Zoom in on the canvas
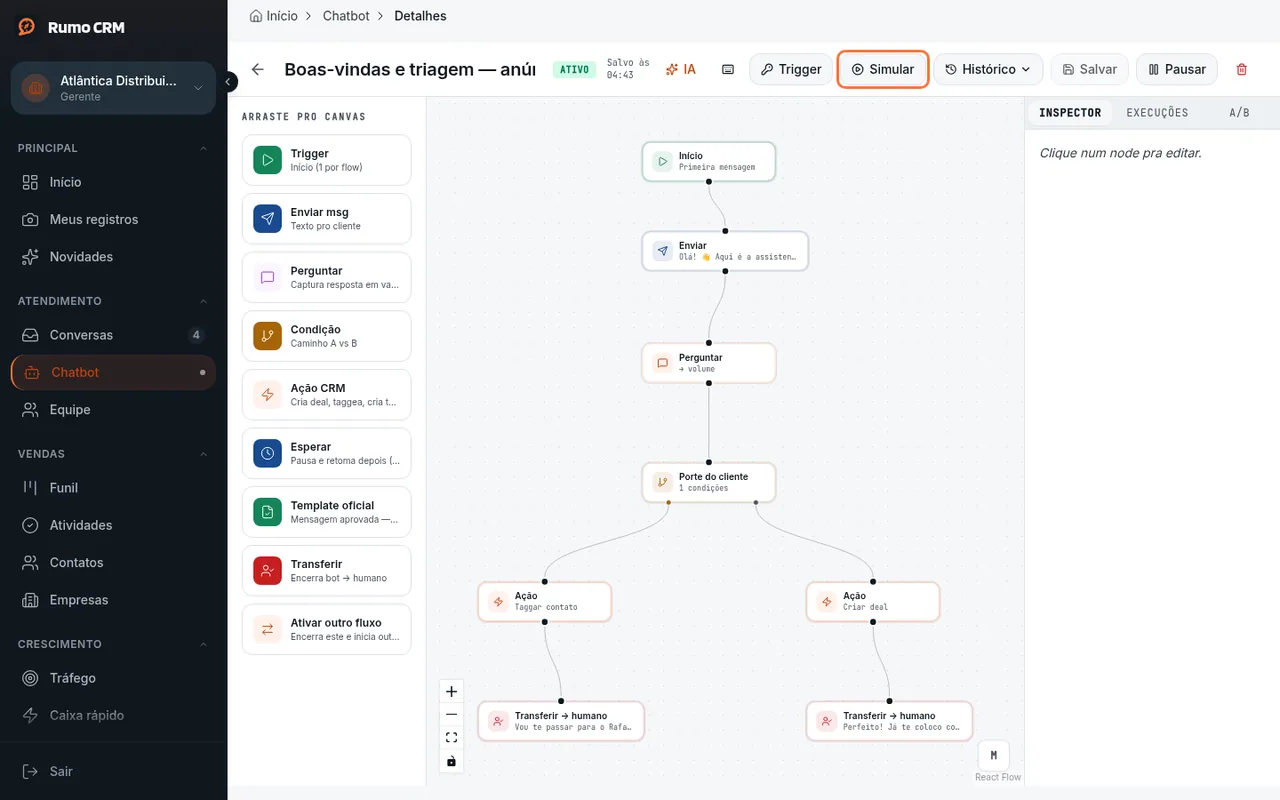1280x800 pixels. pyautogui.click(x=451, y=691)
